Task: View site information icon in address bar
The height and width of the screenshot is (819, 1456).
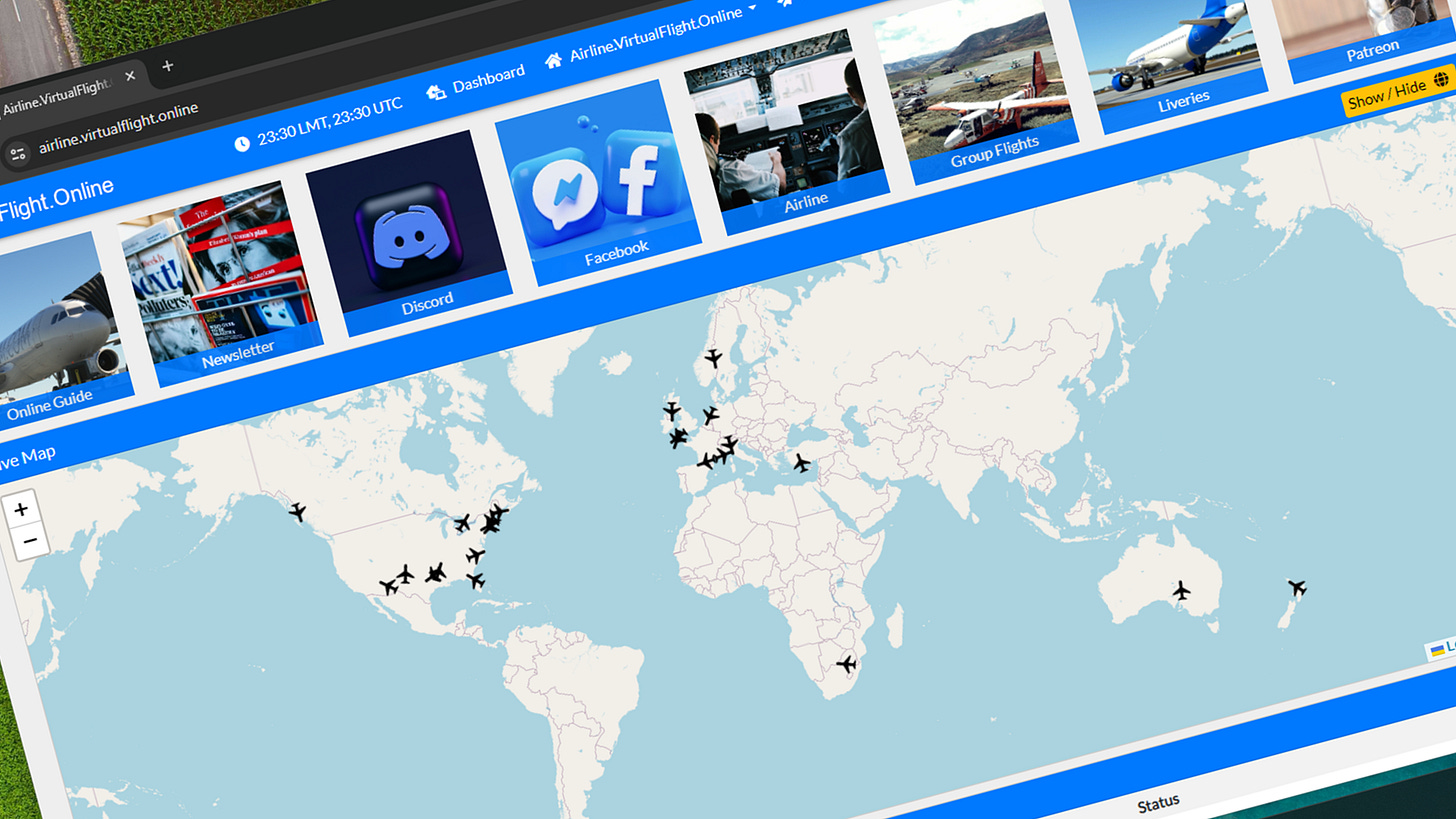Action: pyautogui.click(x=17, y=154)
